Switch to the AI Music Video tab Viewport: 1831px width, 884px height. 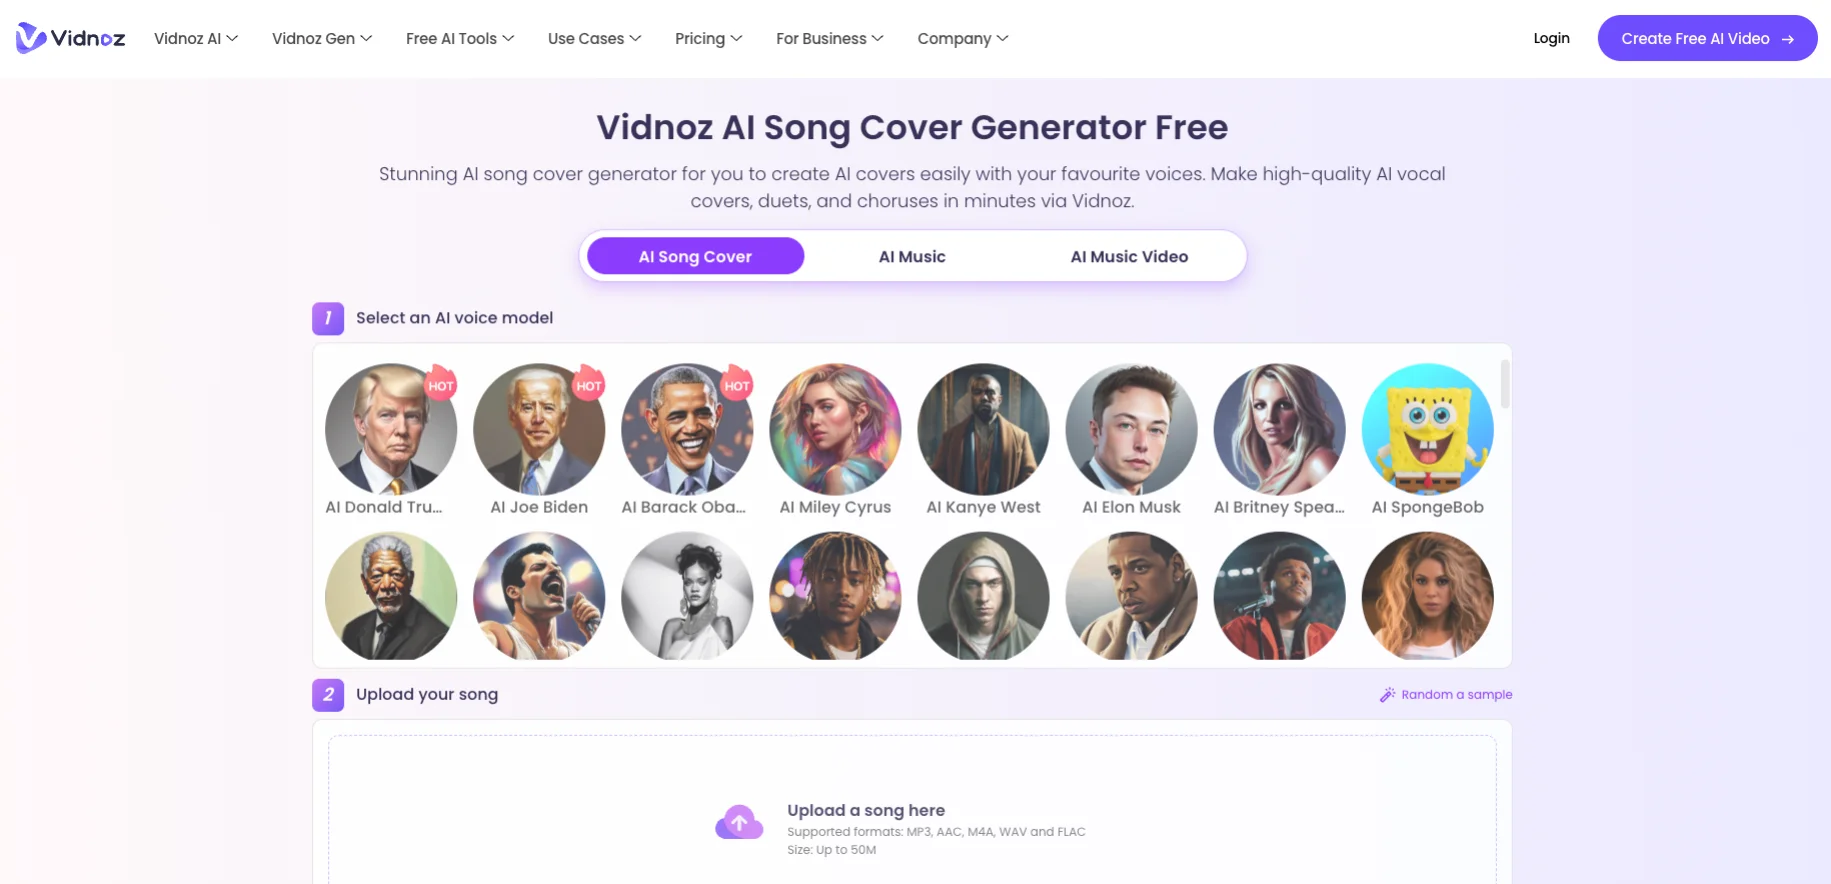pos(1129,256)
